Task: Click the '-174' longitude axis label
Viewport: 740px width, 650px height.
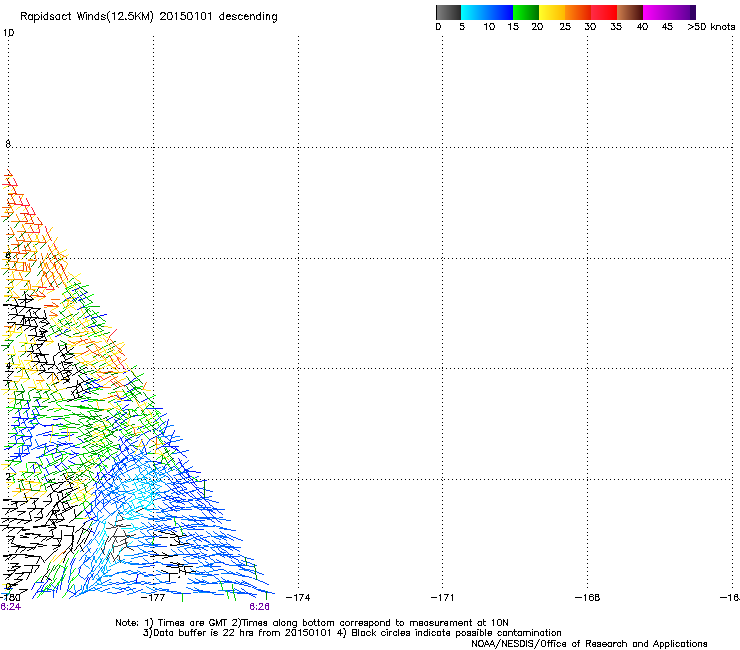Action: click(298, 598)
